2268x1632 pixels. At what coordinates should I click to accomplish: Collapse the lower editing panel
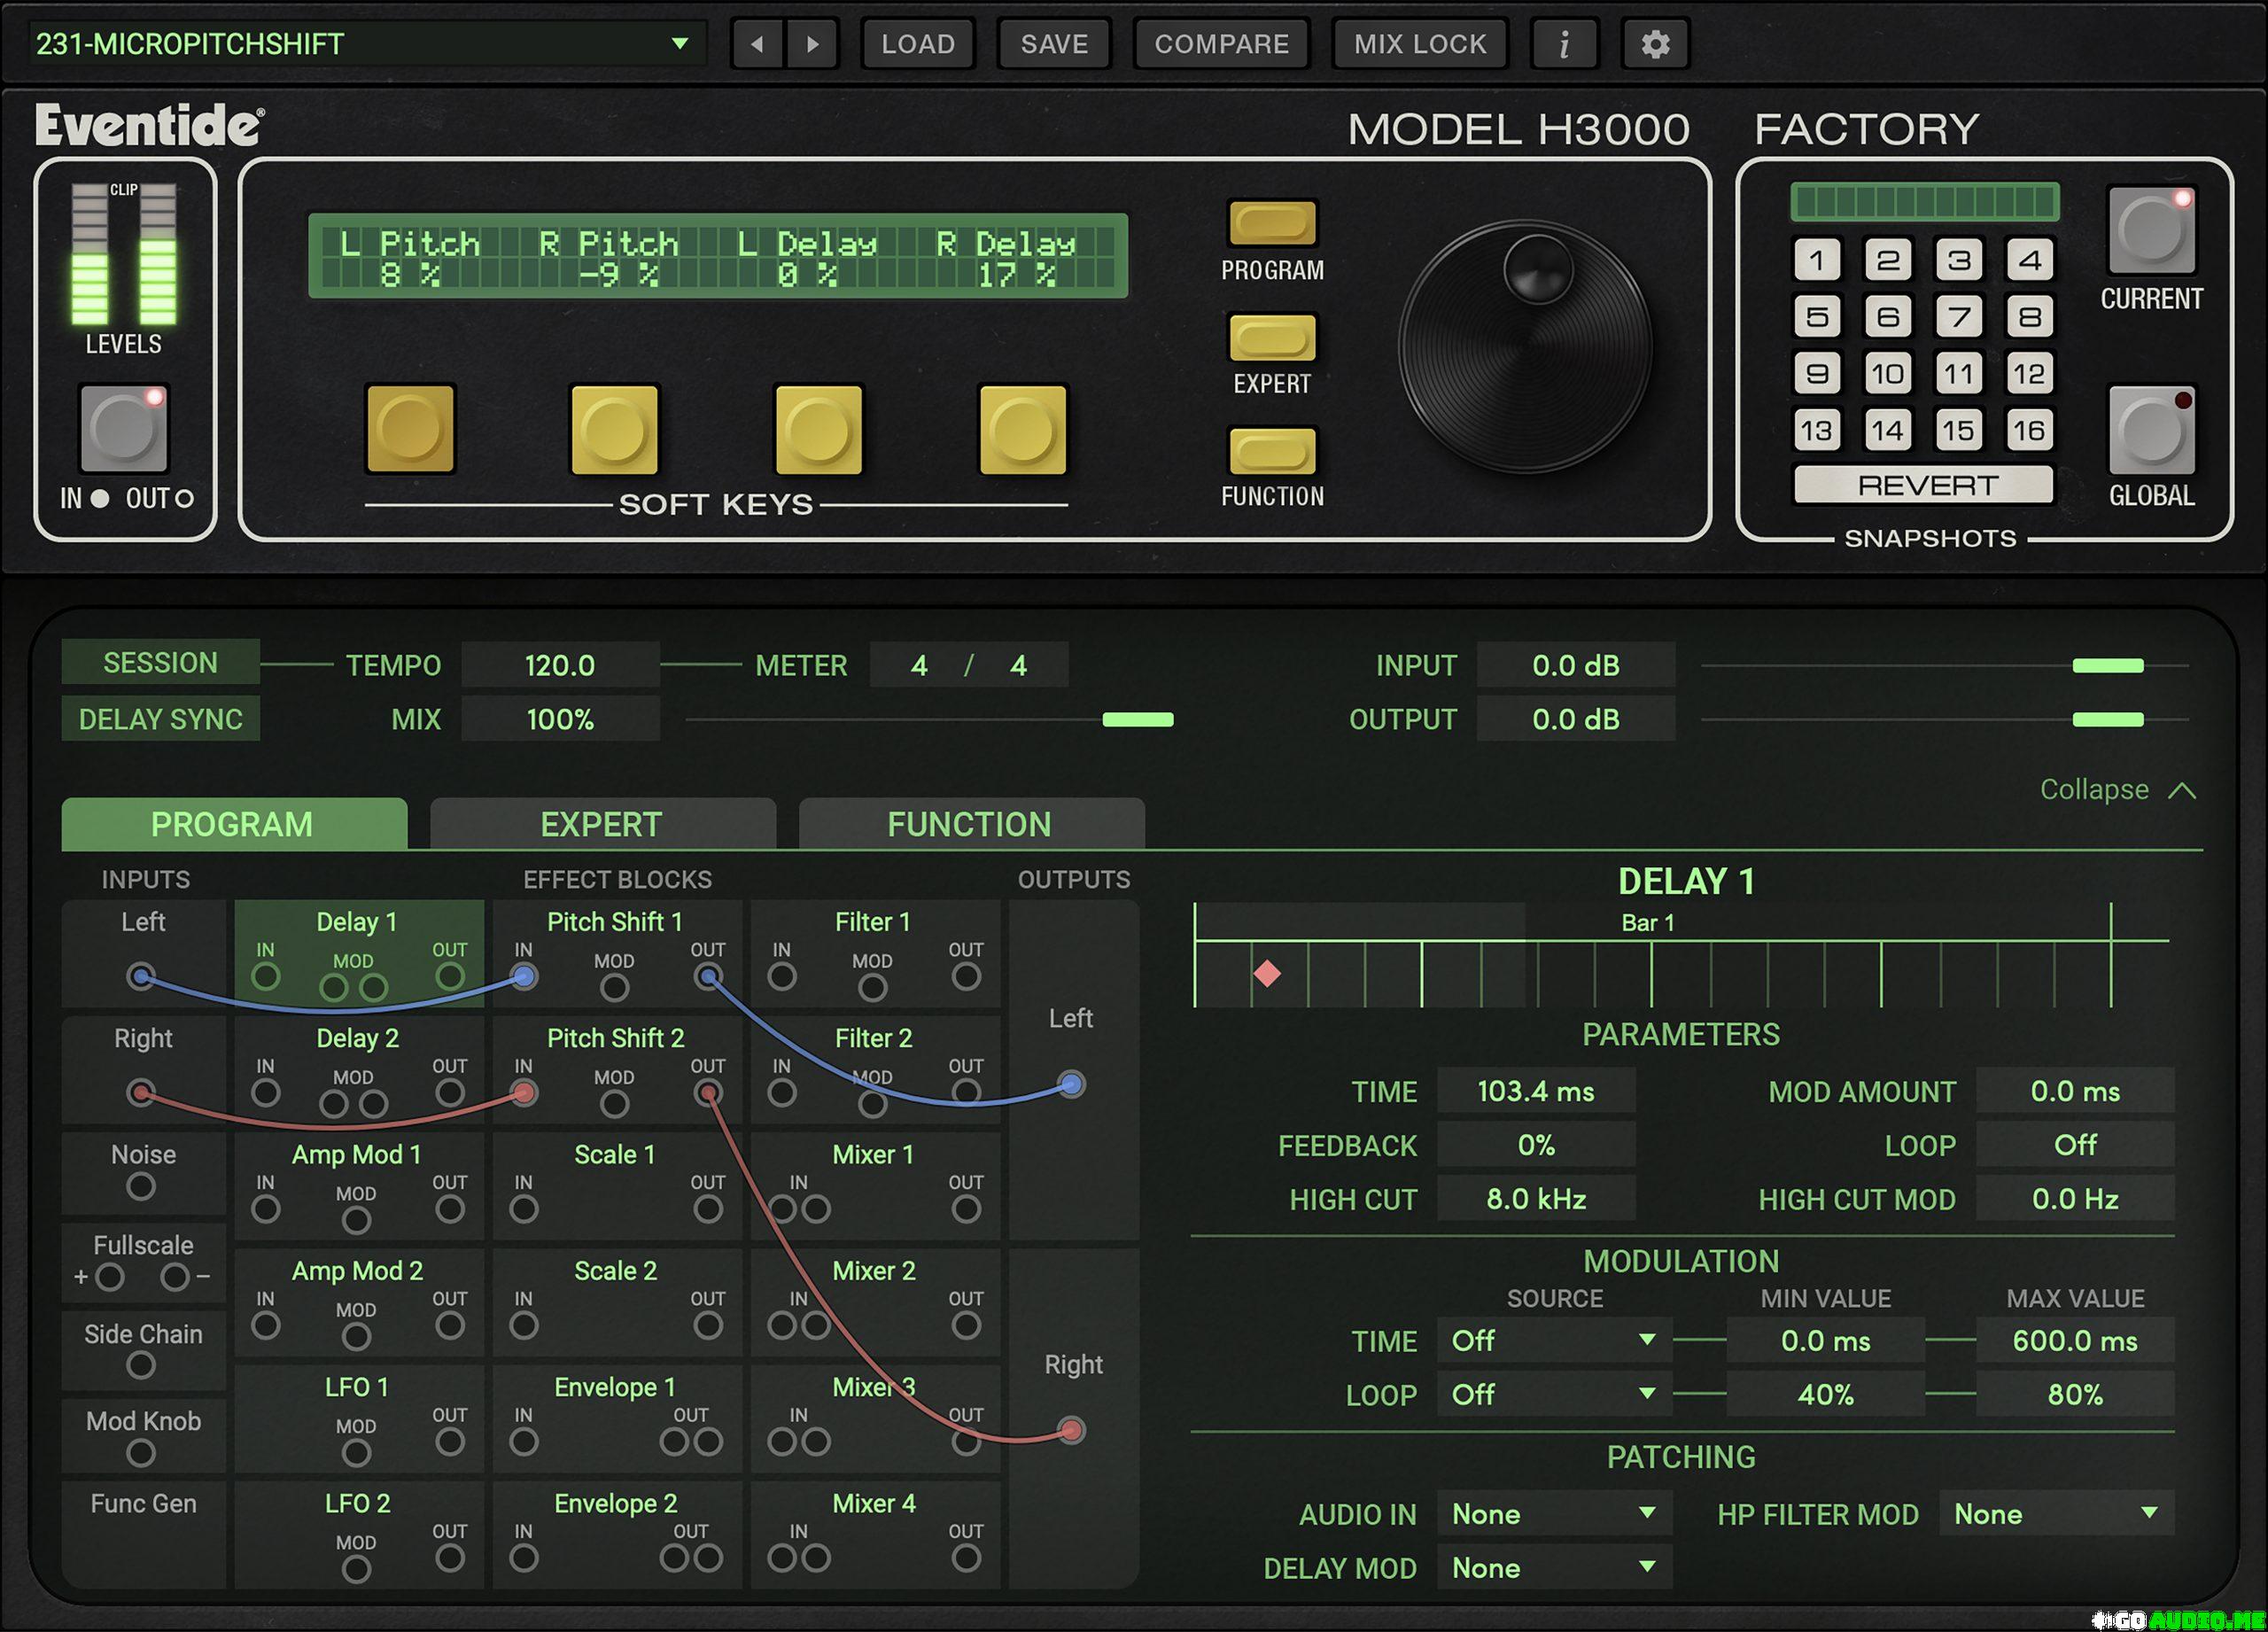(2116, 790)
